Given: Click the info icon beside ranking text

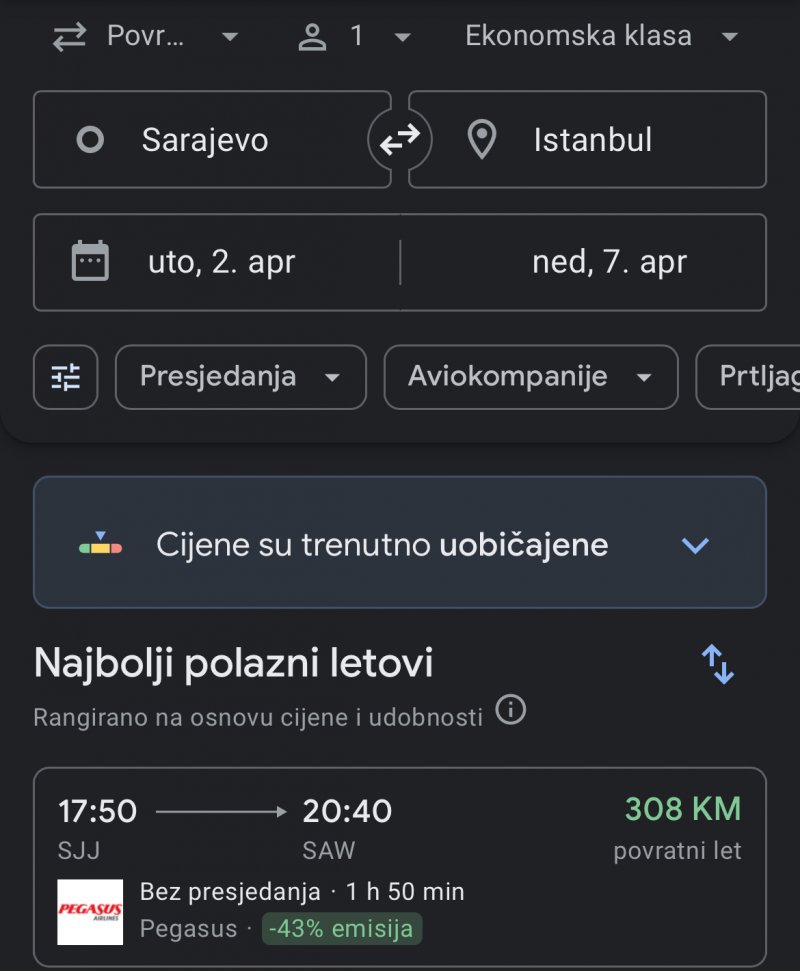Looking at the screenshot, I should pos(511,710).
